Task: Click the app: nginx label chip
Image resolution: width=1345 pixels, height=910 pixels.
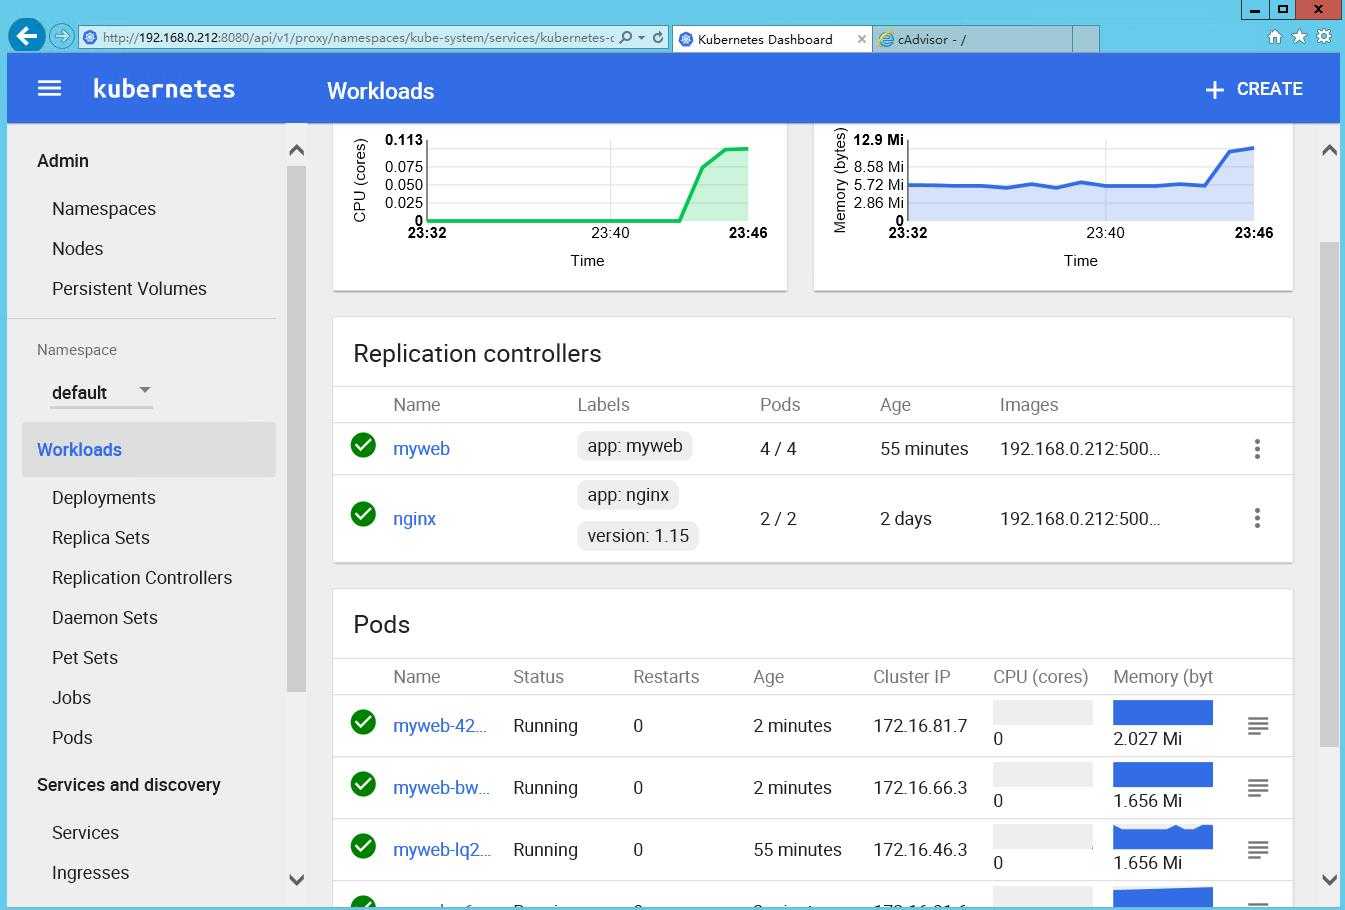Action: [x=628, y=495]
